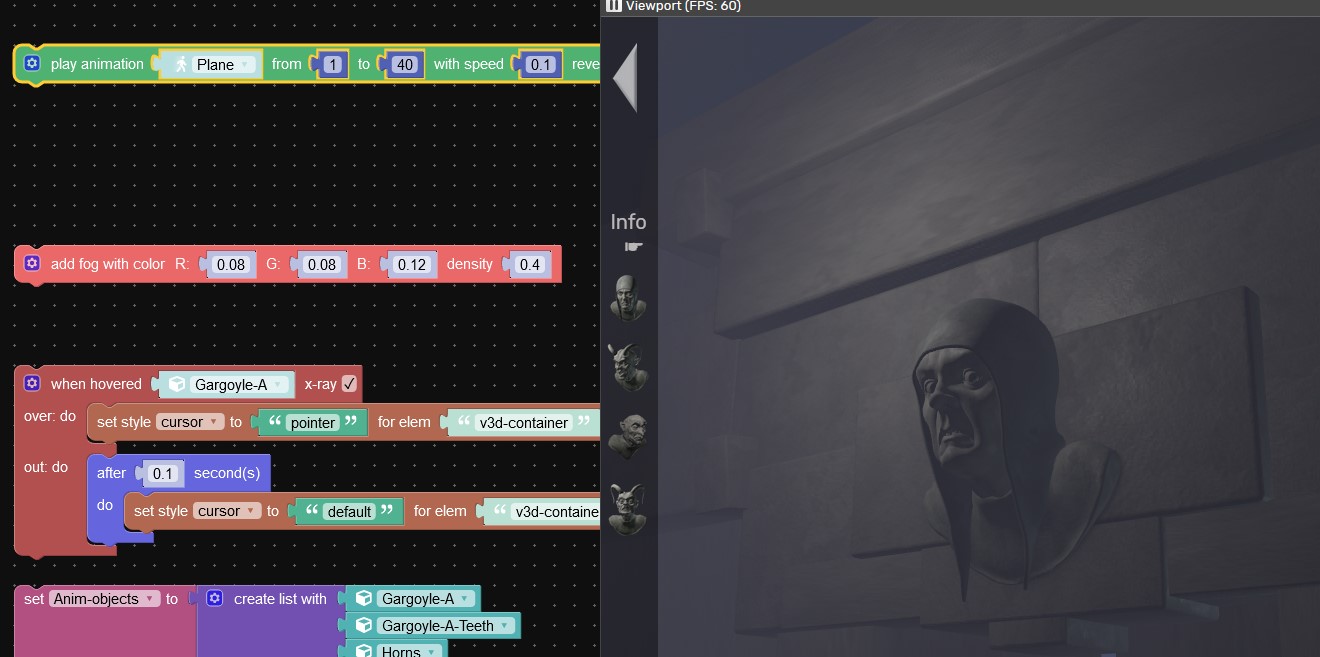Viewport: 1320px width, 657px height.
Task: Select the bottom winged gargoyle thumbnail
Action: [x=629, y=508]
